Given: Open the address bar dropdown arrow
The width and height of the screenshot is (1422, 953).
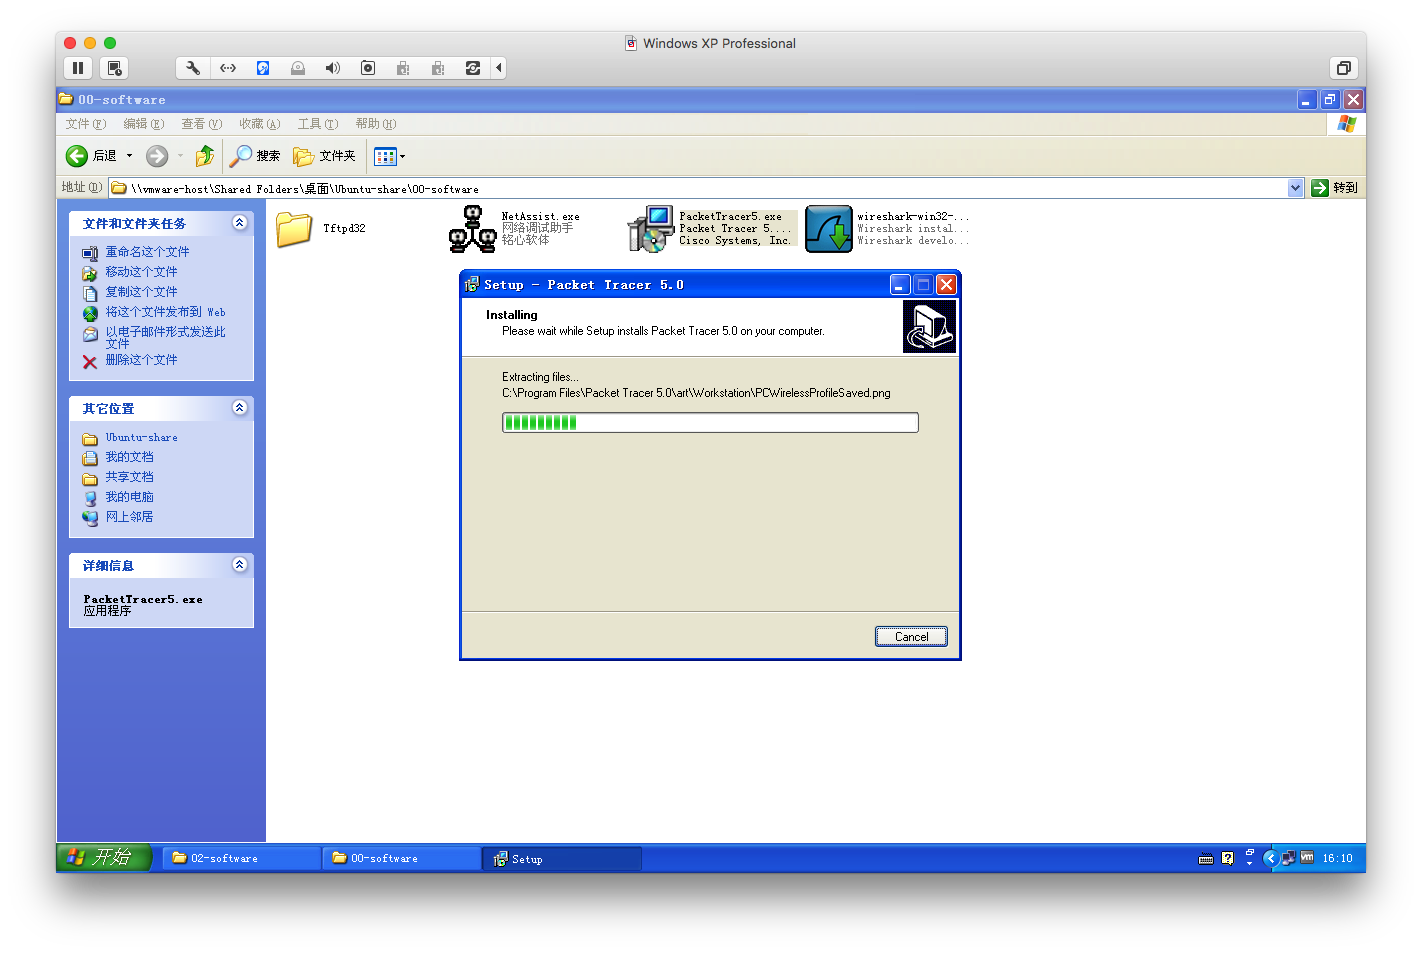Looking at the screenshot, I should point(1295,188).
